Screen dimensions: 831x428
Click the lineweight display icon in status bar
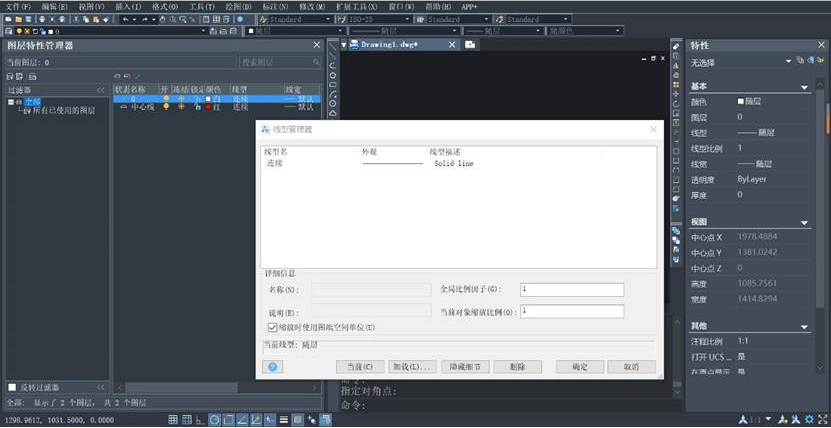tap(284, 420)
